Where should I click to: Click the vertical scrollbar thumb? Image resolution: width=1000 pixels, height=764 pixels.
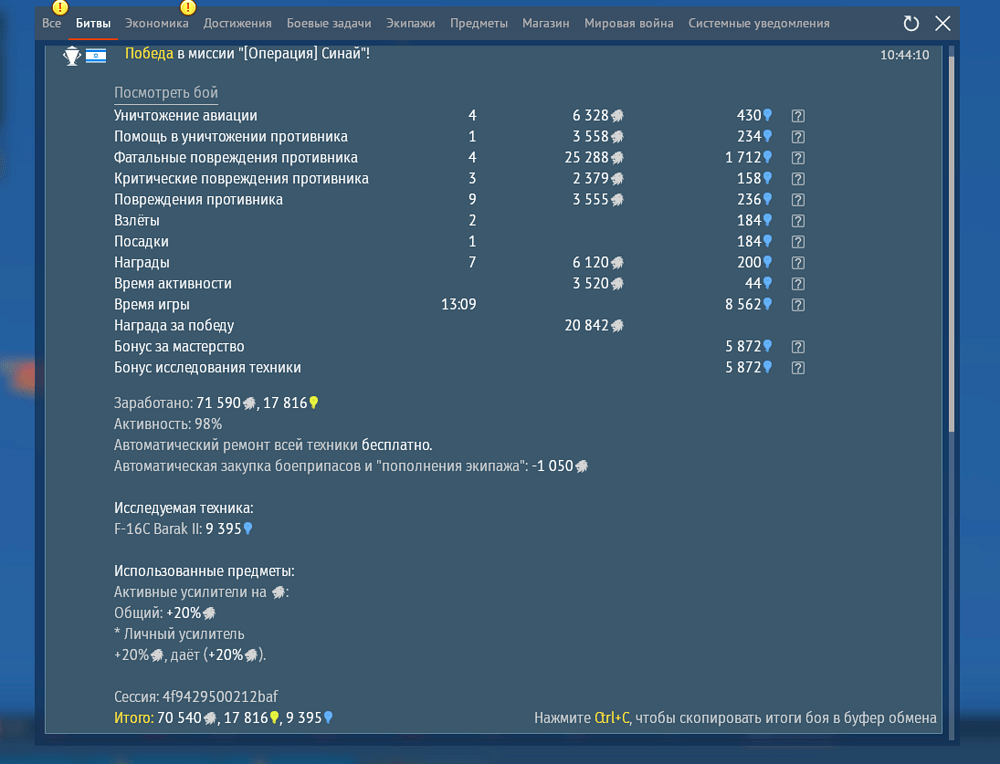point(952,244)
